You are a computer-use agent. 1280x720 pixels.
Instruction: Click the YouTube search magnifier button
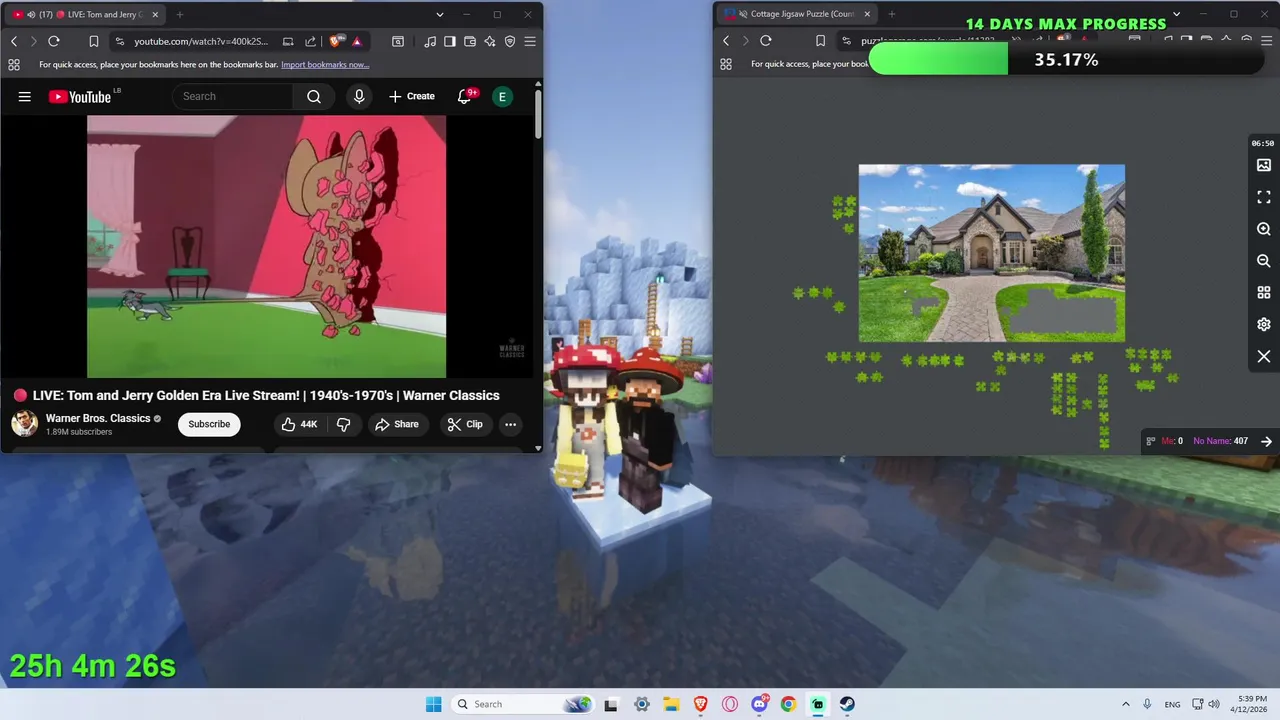click(x=314, y=97)
